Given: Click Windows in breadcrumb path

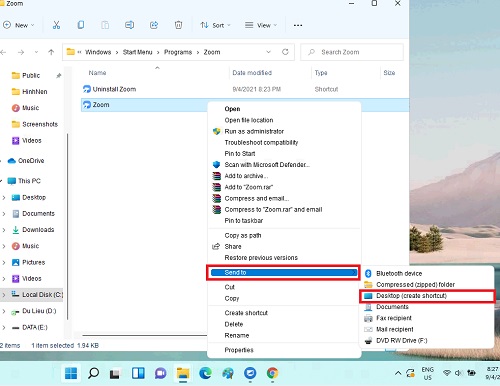Looking at the screenshot, I should pyautogui.click(x=98, y=52).
